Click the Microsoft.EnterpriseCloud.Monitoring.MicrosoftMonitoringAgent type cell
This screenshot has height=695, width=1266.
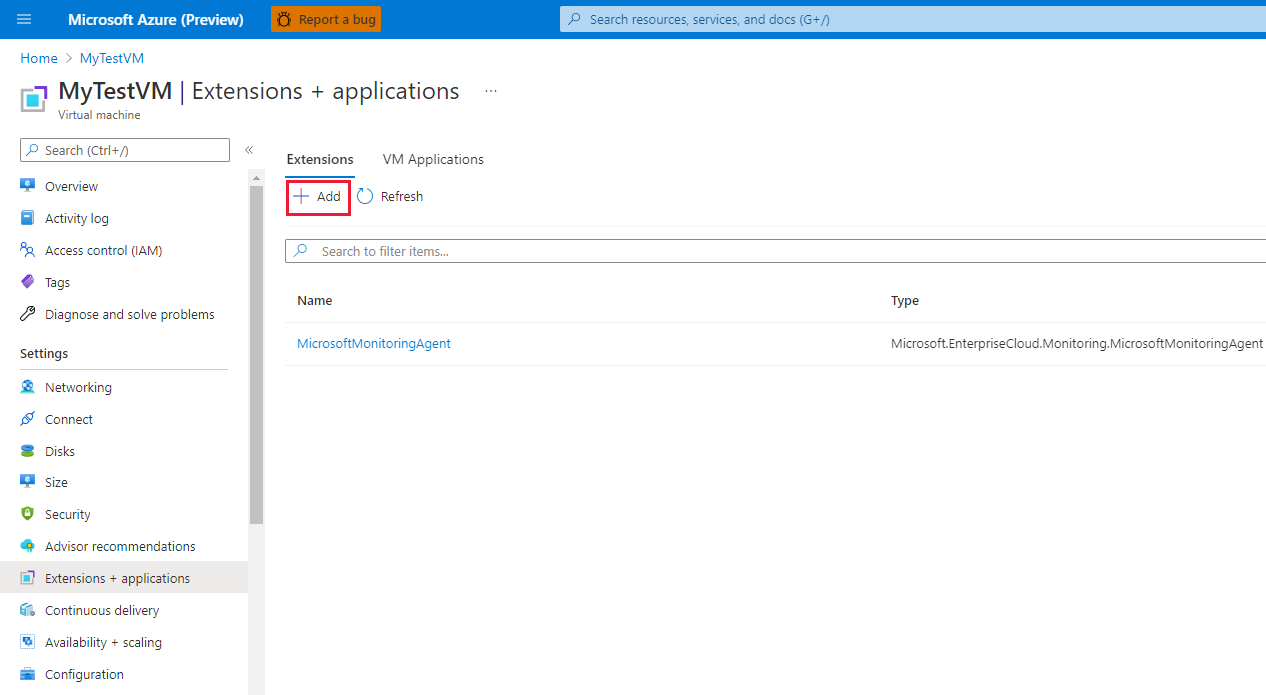[1077, 343]
